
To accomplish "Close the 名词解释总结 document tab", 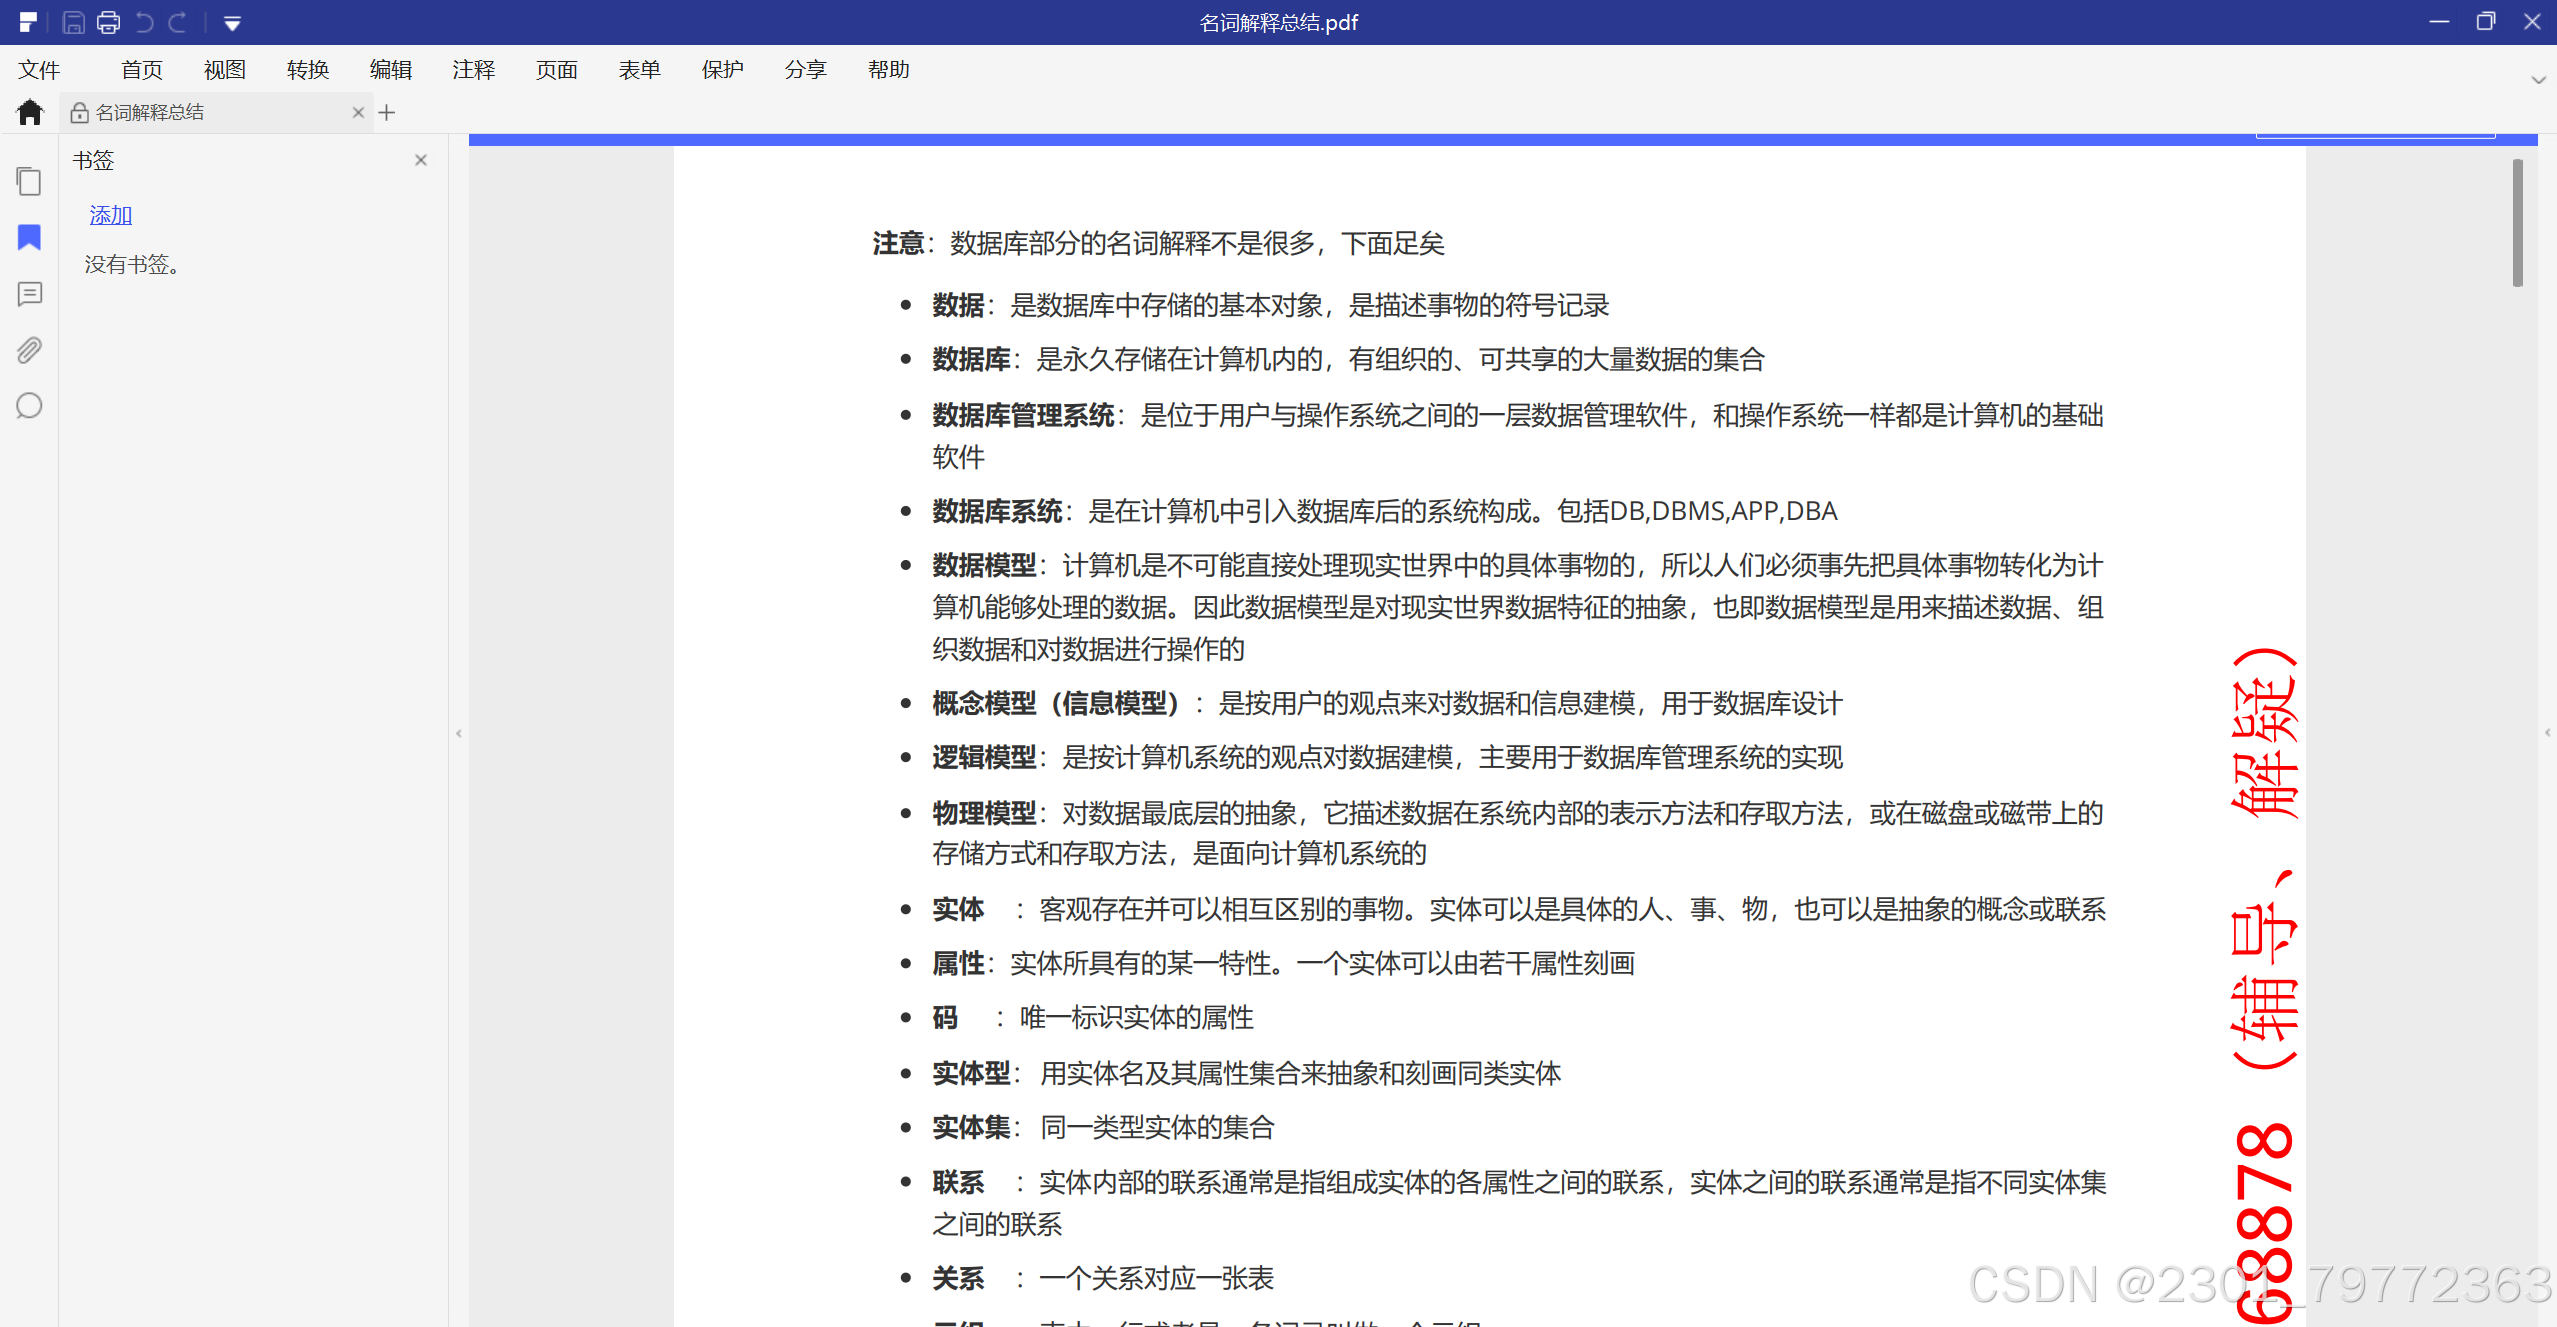I will pos(358,113).
